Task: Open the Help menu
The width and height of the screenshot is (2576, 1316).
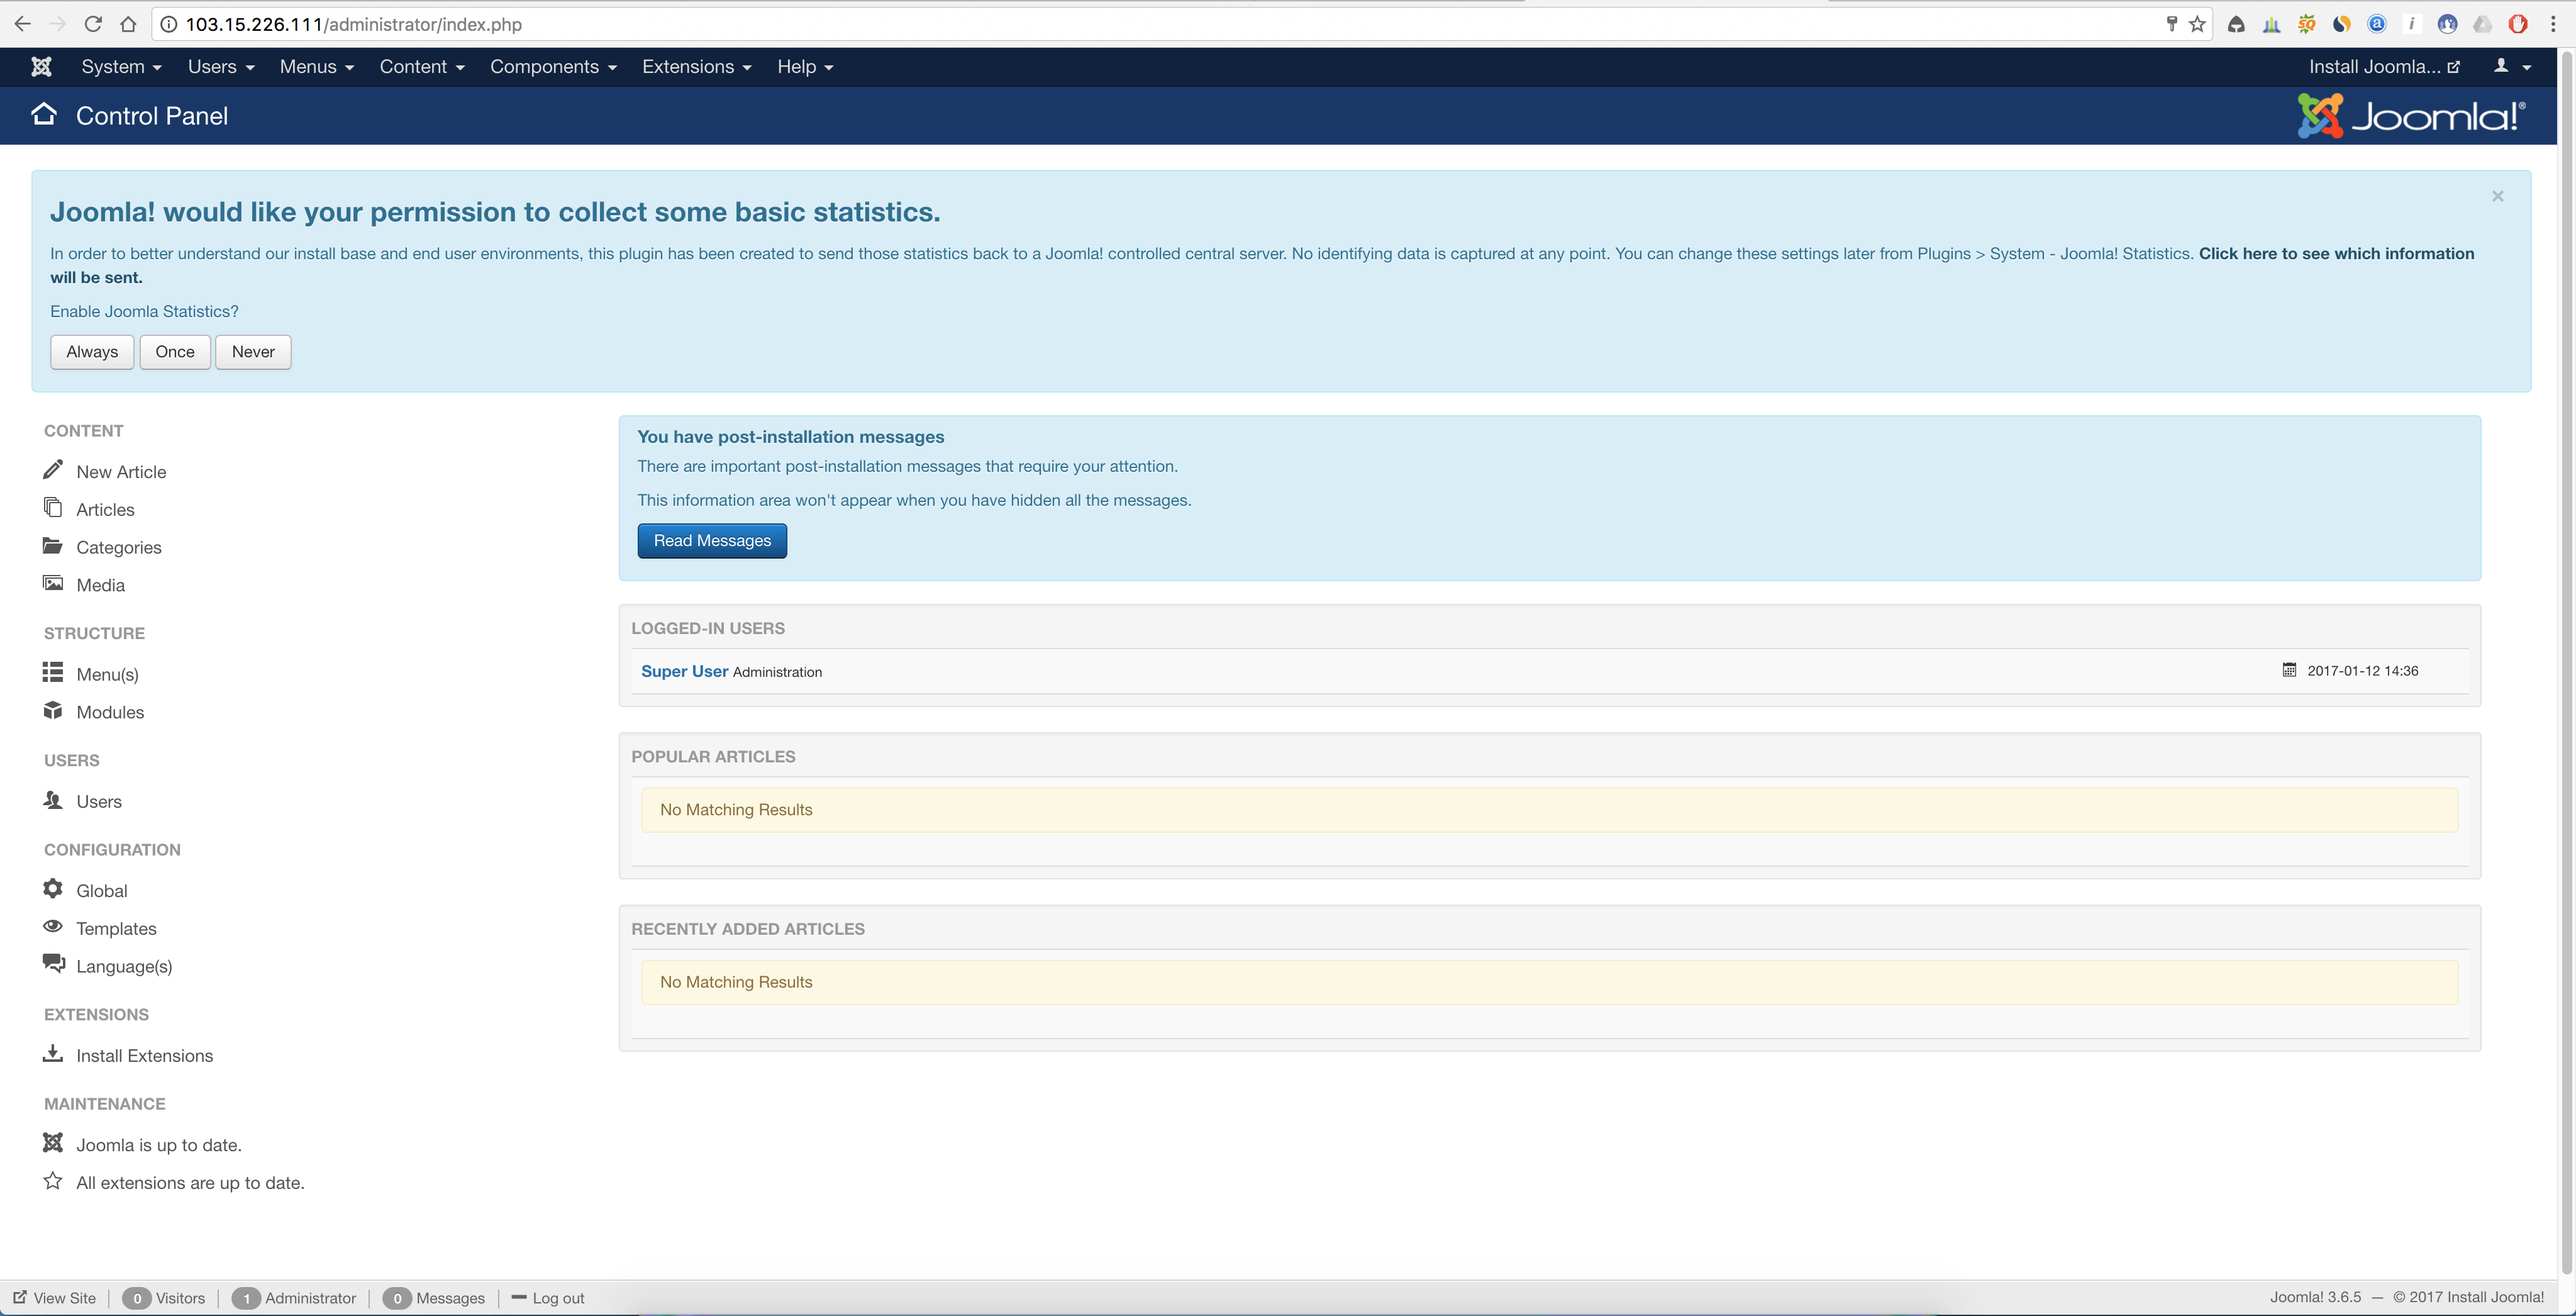Action: tap(804, 66)
